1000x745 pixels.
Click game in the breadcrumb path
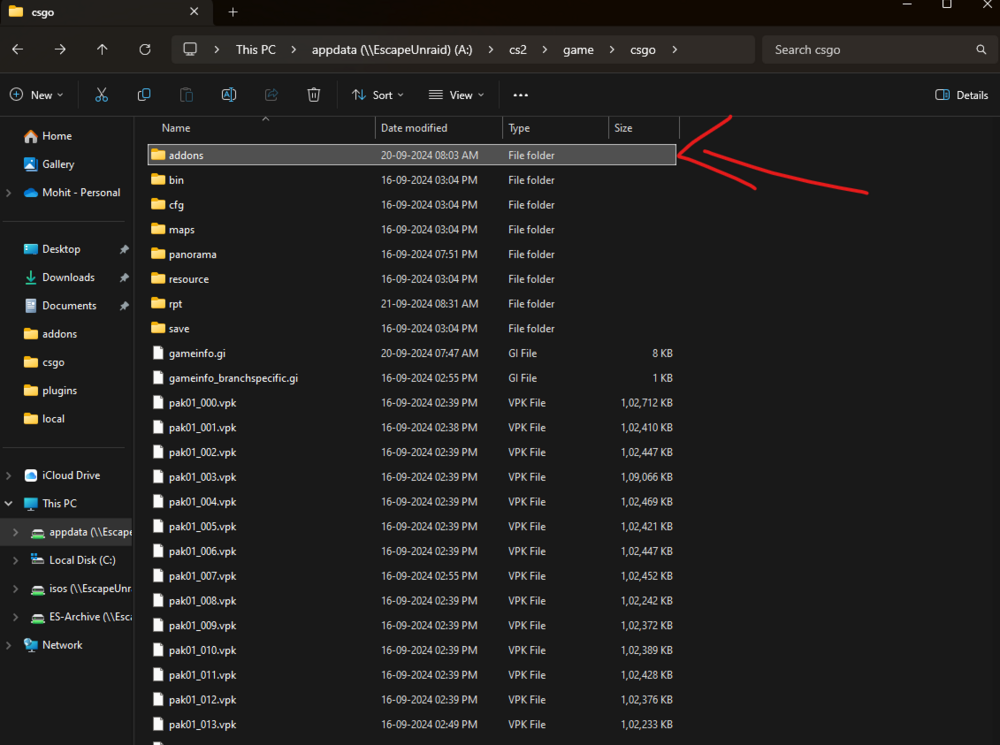pyautogui.click(x=578, y=50)
